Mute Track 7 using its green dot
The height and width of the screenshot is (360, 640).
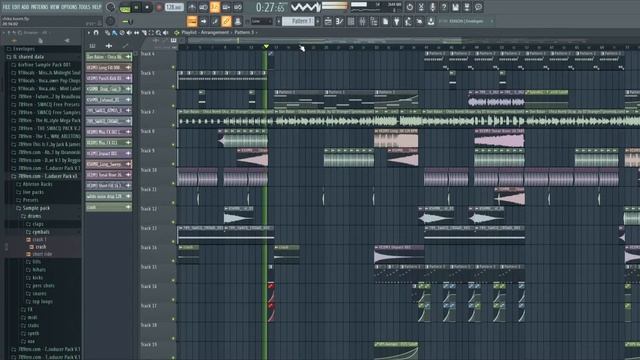point(173,125)
